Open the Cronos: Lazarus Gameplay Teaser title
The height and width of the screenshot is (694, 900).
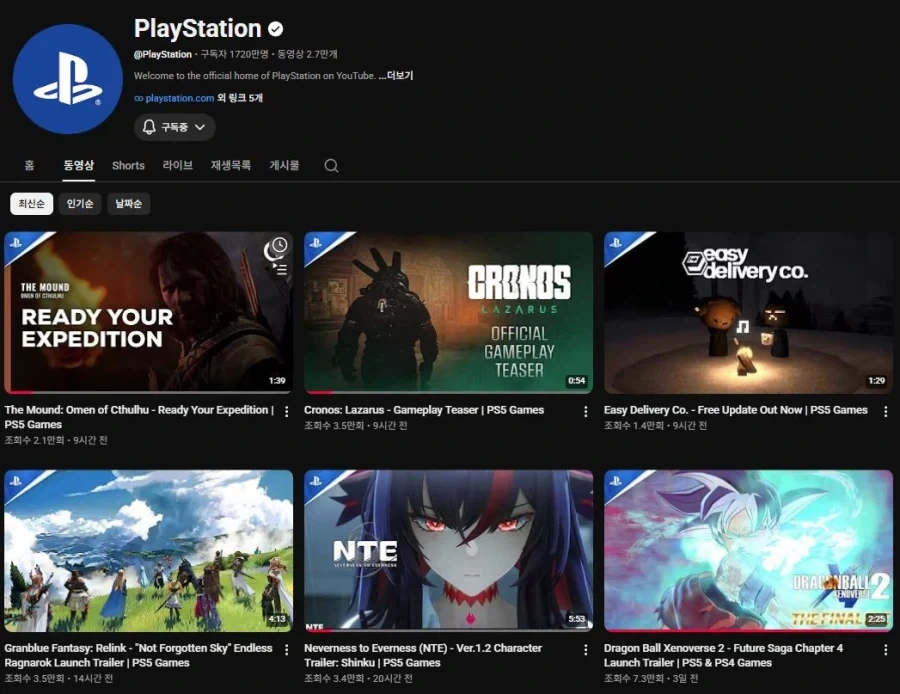point(424,410)
